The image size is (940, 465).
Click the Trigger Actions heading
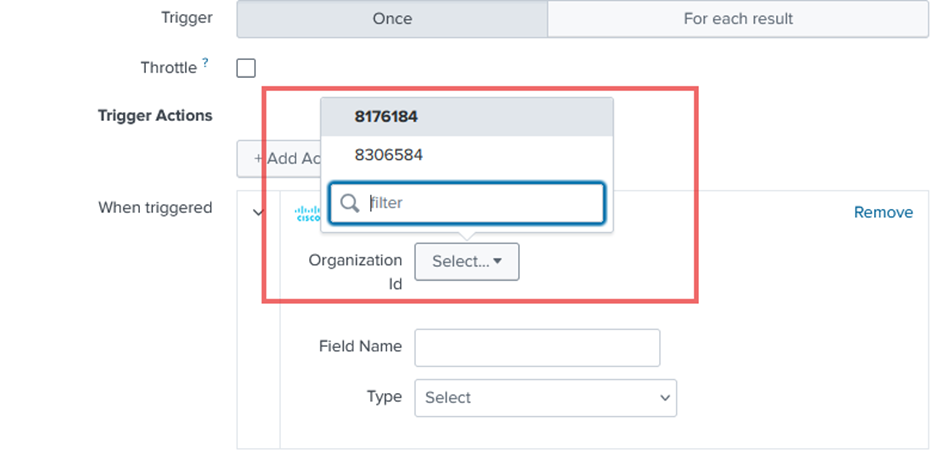[x=155, y=115]
